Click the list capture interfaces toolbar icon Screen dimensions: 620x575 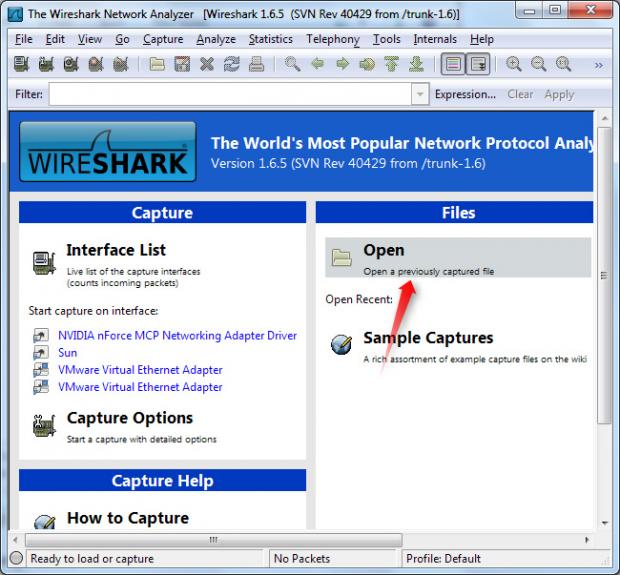tap(22, 65)
